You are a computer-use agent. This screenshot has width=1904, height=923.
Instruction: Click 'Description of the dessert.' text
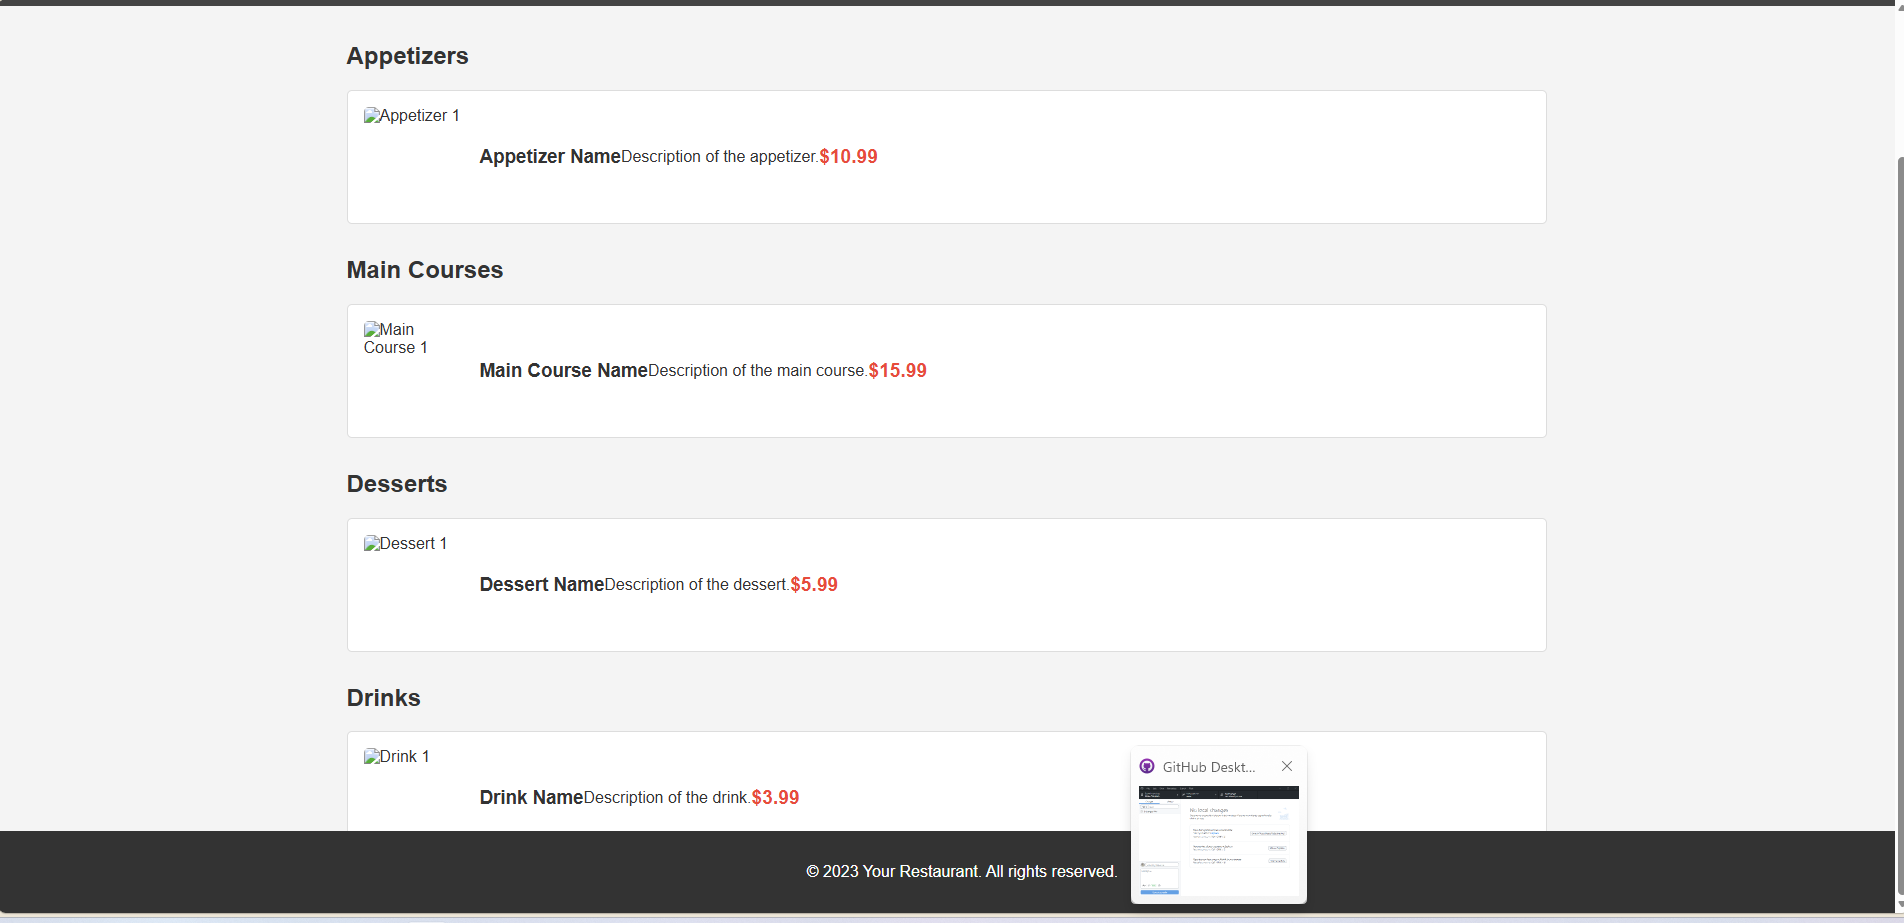(697, 585)
